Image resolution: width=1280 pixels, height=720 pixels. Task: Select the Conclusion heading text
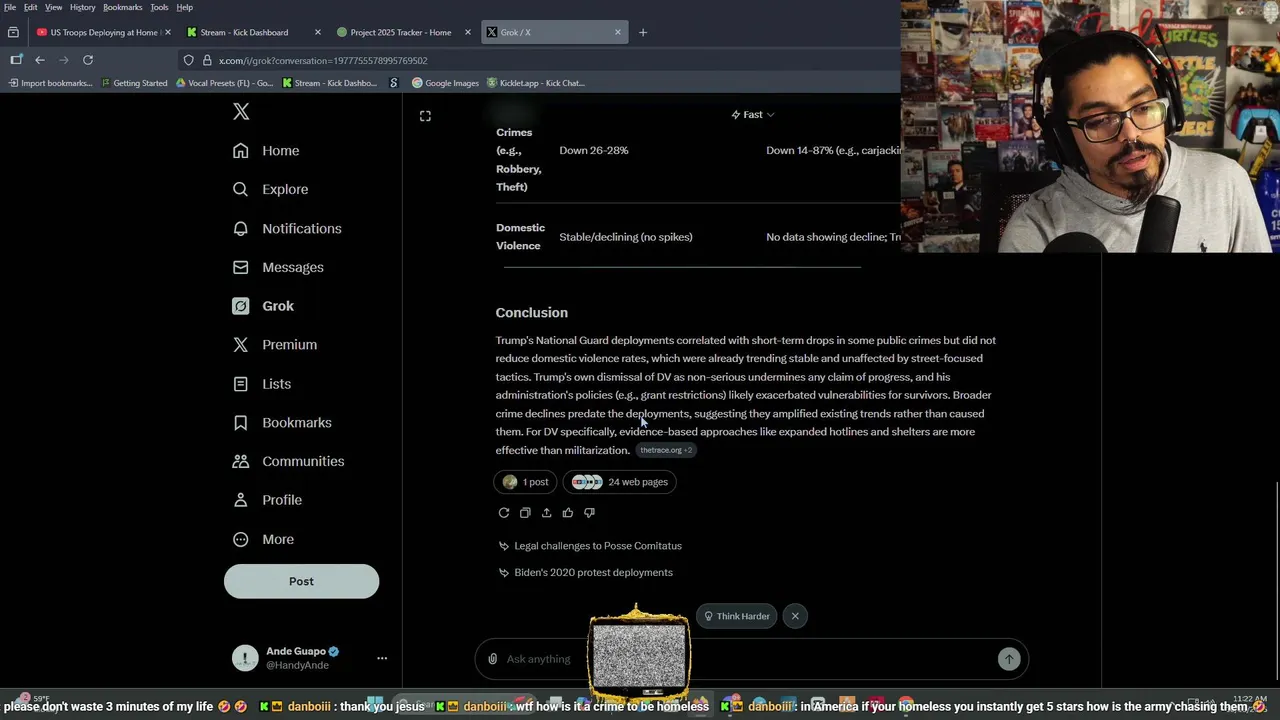coord(532,313)
